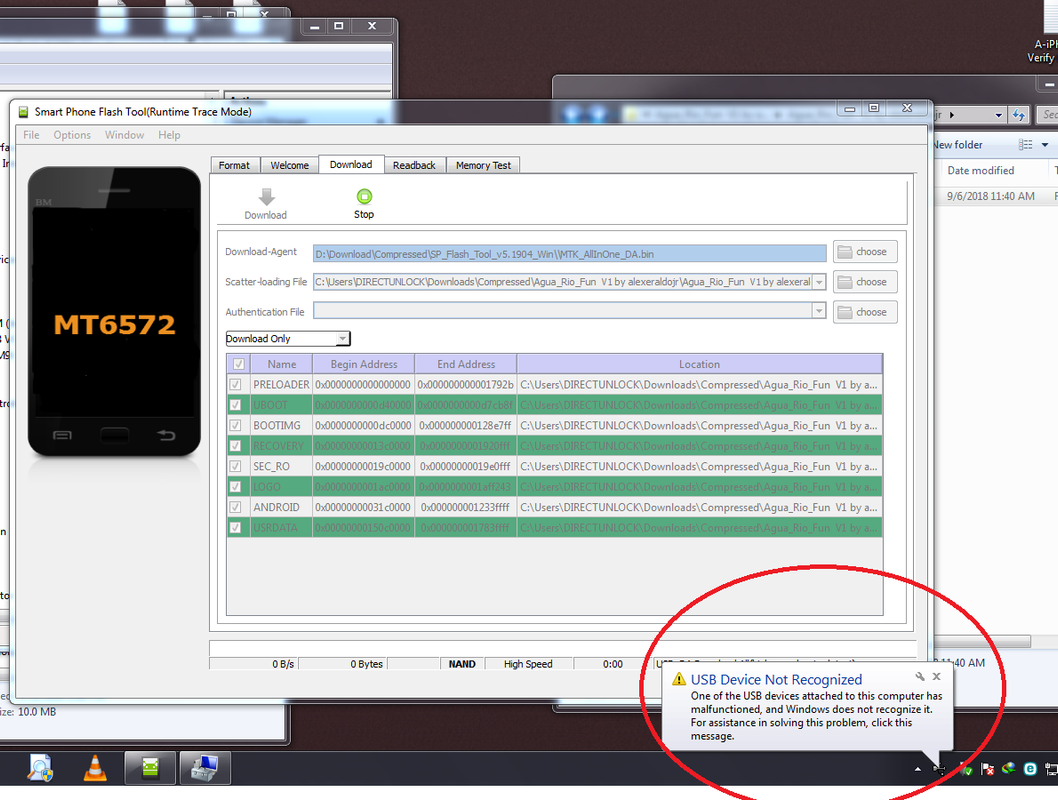Open Explorer view options dropdown arrow
The width and height of the screenshot is (1058, 800).
pyautogui.click(x=1045, y=144)
